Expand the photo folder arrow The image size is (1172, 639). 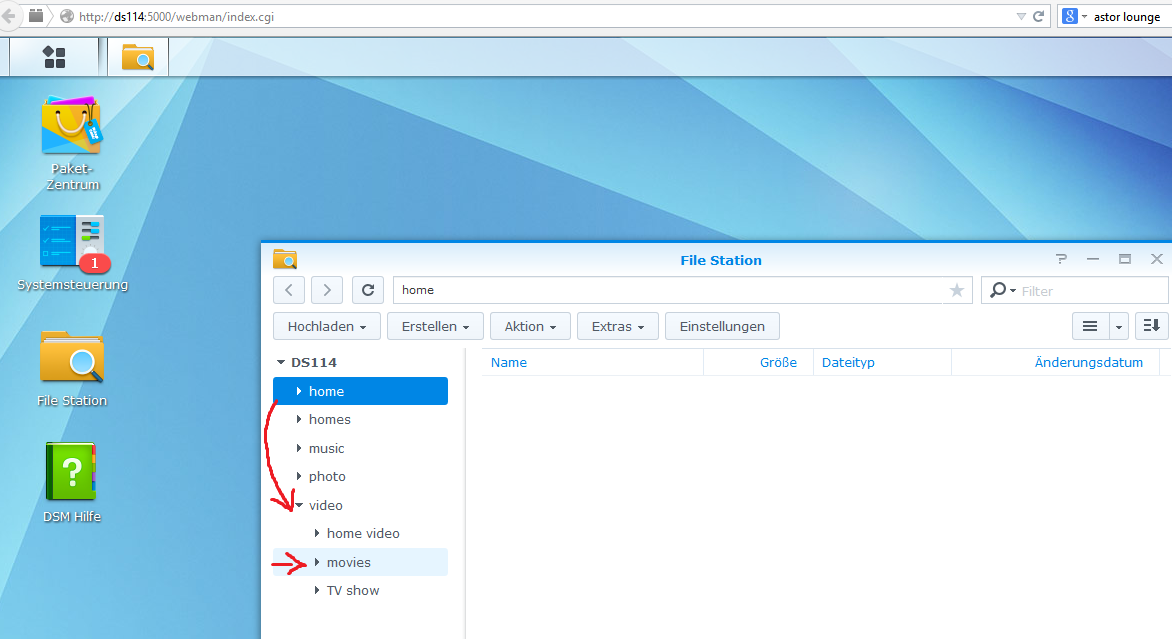coord(299,476)
